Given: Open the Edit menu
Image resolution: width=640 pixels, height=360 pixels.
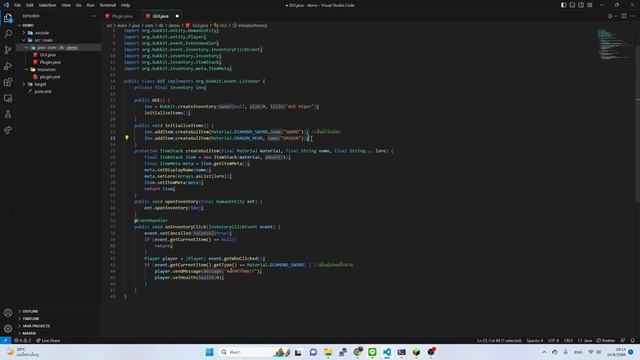Looking at the screenshot, I should click(30, 5).
